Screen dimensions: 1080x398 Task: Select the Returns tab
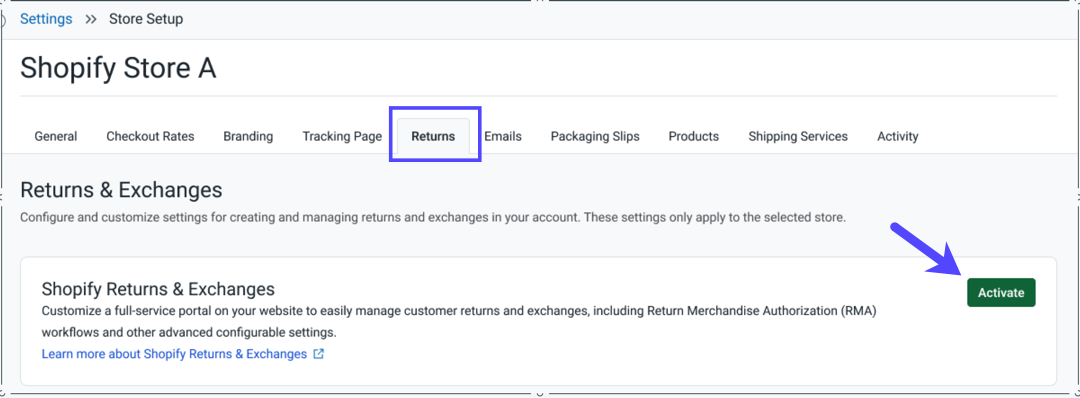[x=433, y=136]
